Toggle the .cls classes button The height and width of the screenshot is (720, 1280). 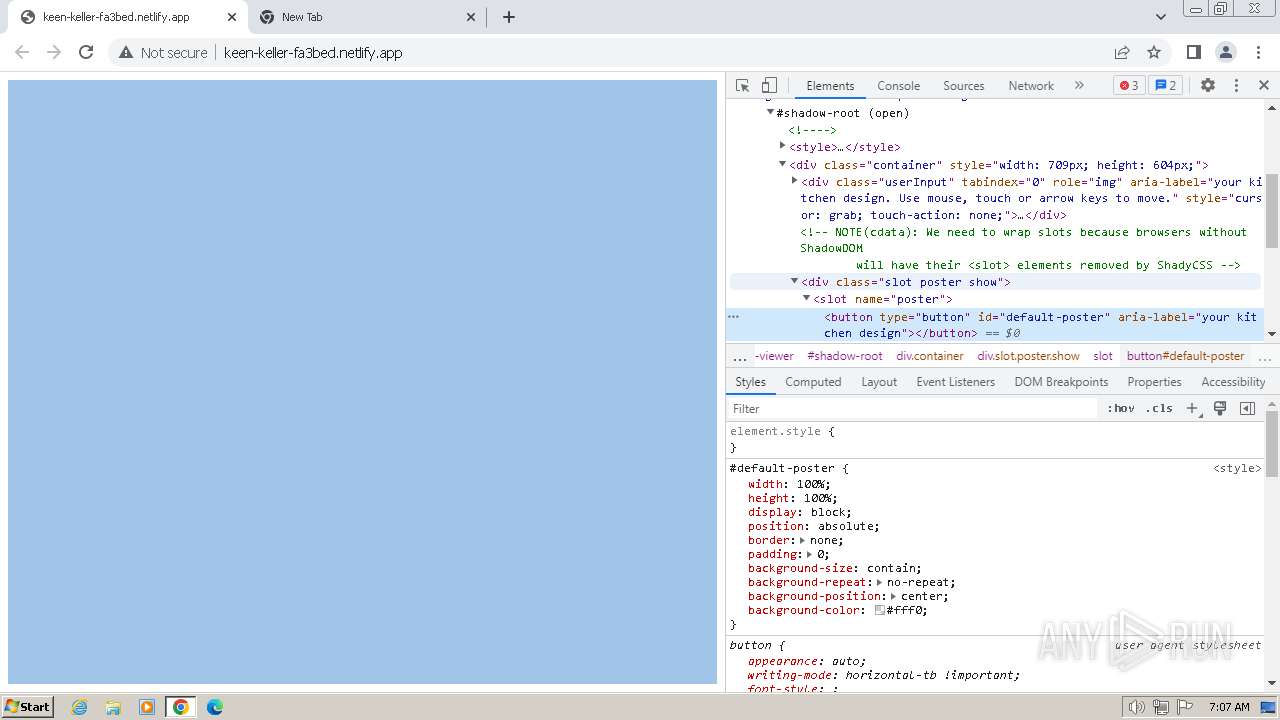click(x=1159, y=408)
